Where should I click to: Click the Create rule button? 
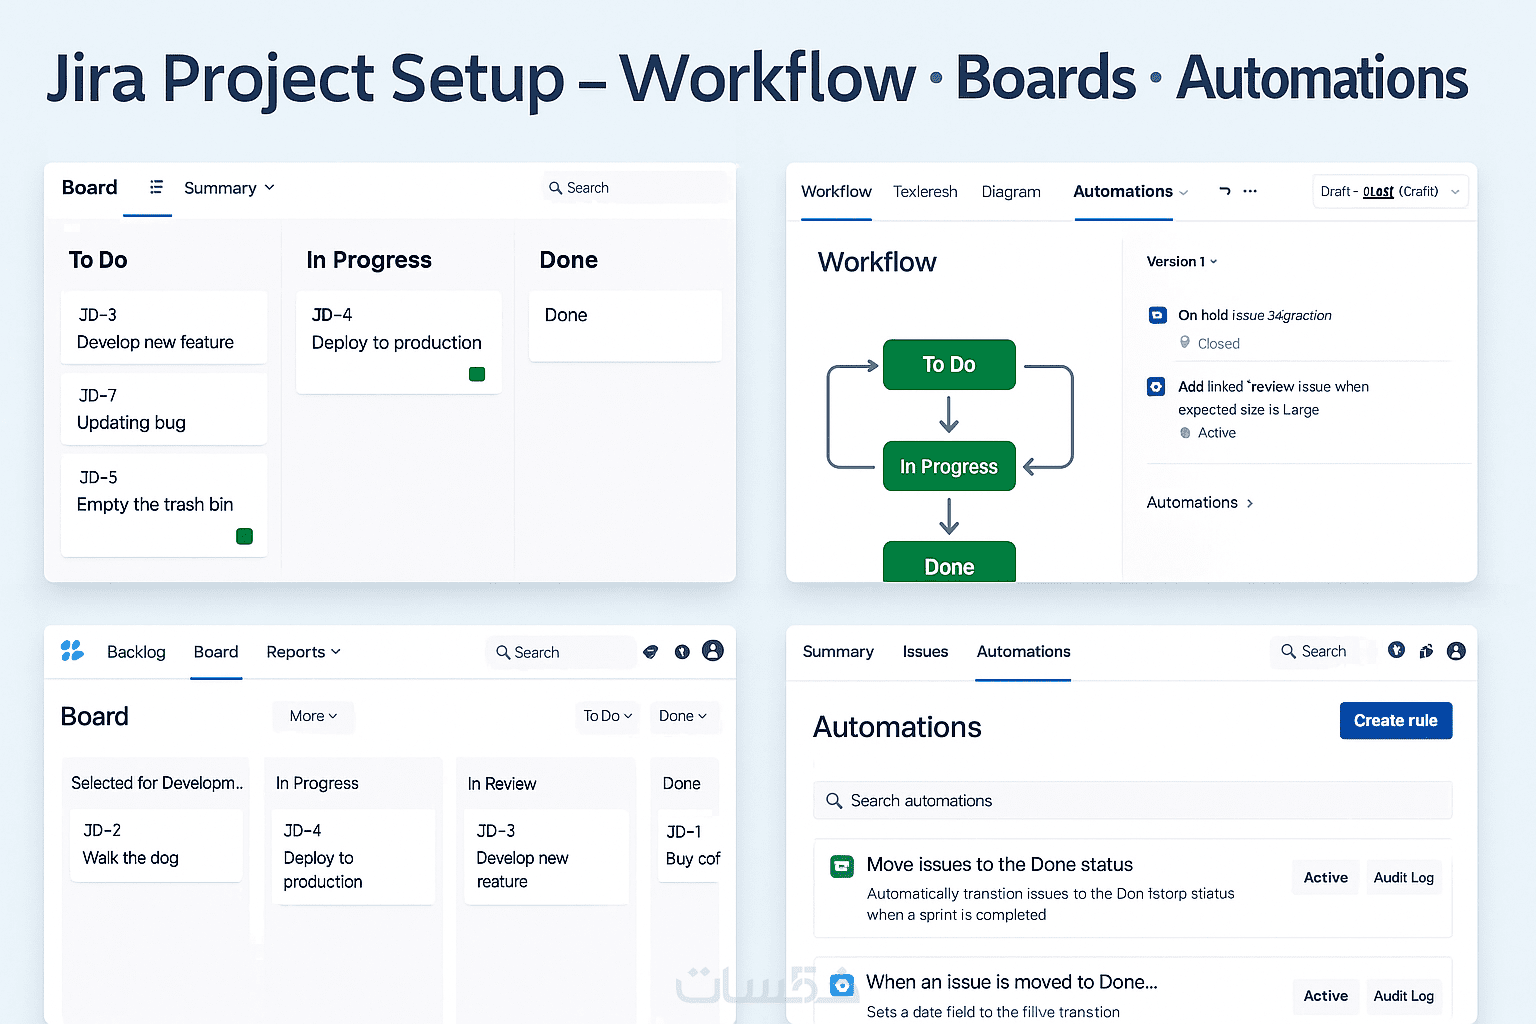coord(1396,721)
